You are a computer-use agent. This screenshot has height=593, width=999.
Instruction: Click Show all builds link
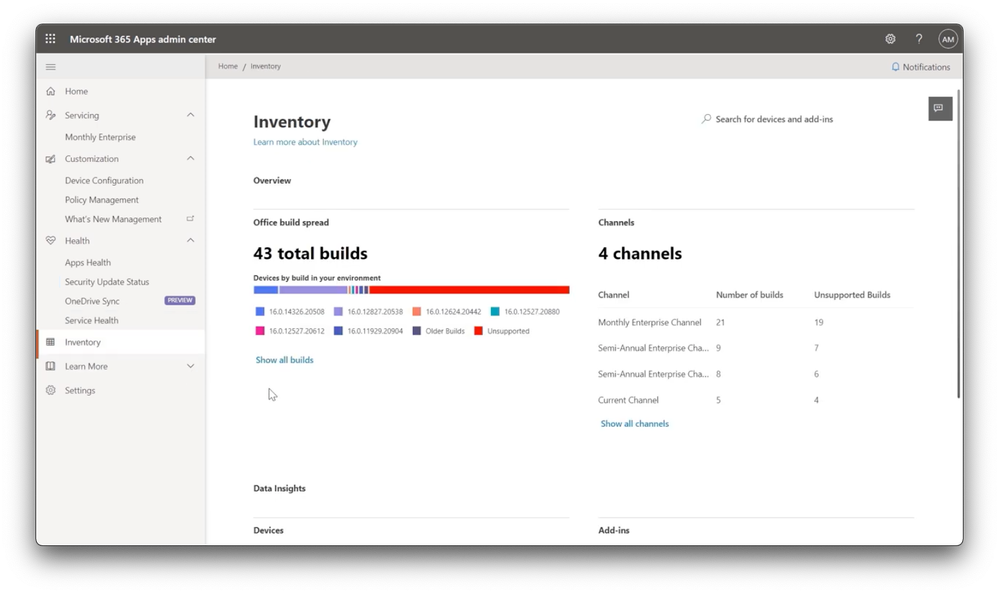284,360
